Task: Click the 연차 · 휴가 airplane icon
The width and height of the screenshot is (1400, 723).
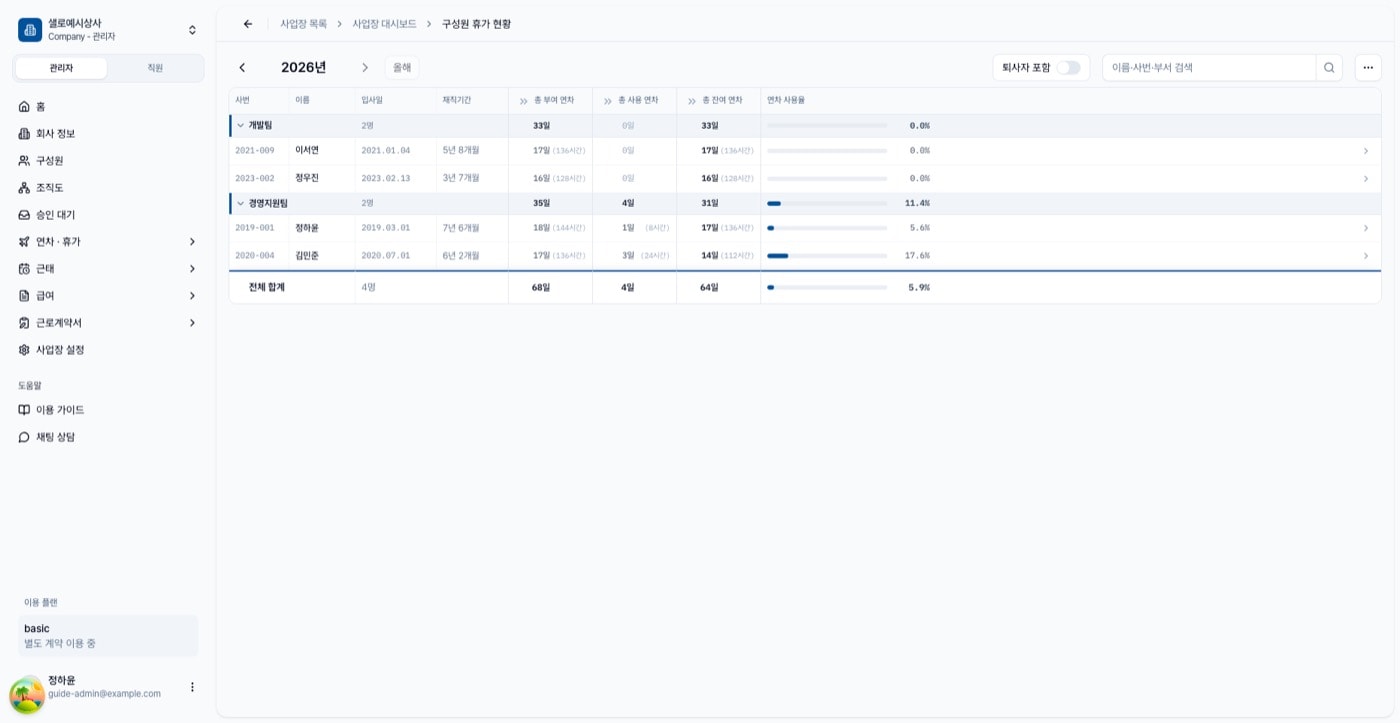Action: click(x=25, y=241)
